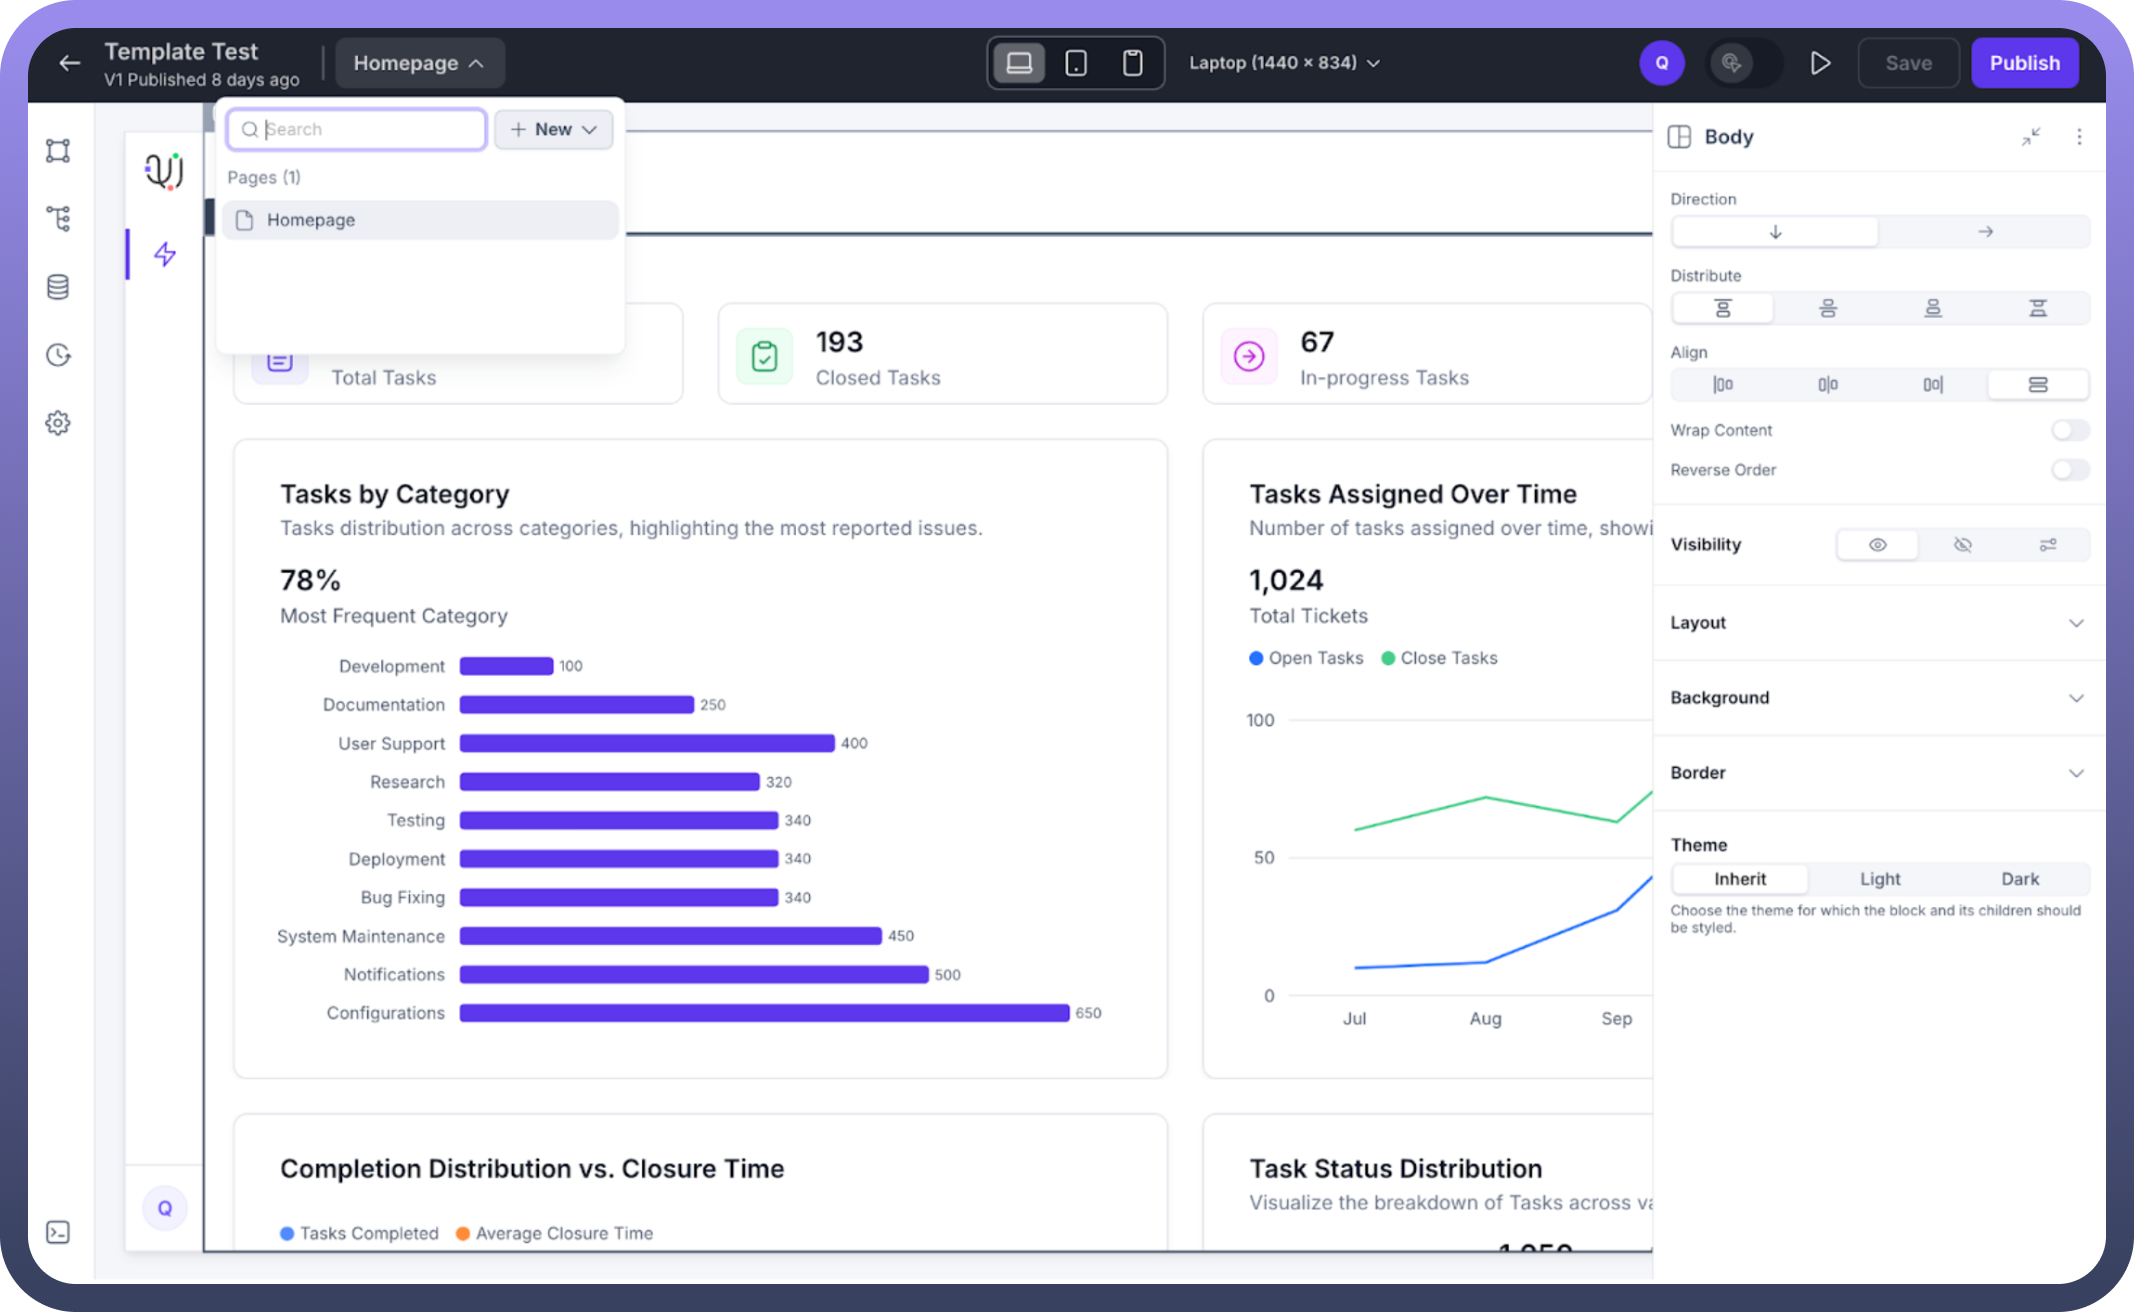Open the settings gear in left sidebar
2134x1312 pixels.
coord(58,423)
